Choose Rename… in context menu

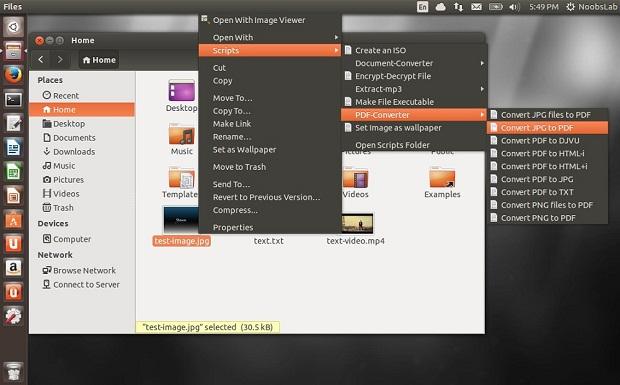point(270,137)
